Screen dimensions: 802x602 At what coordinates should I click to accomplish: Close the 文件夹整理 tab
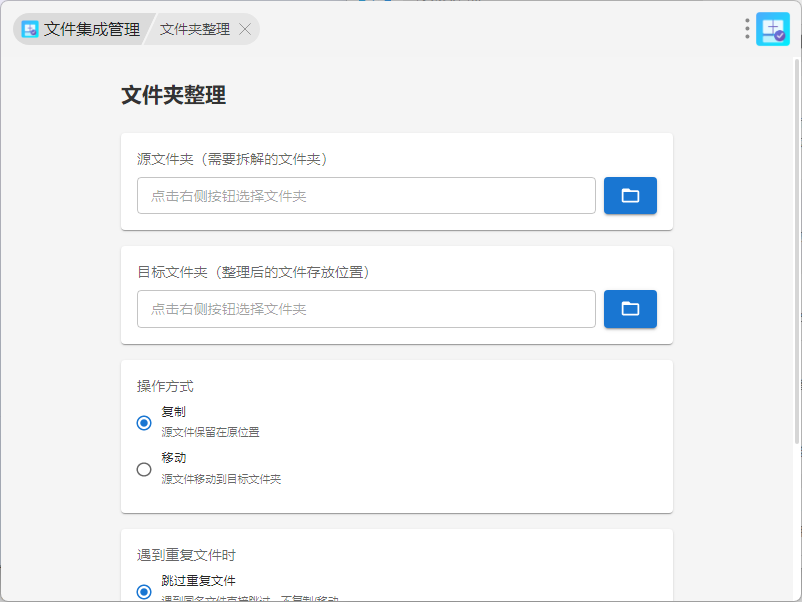click(245, 30)
